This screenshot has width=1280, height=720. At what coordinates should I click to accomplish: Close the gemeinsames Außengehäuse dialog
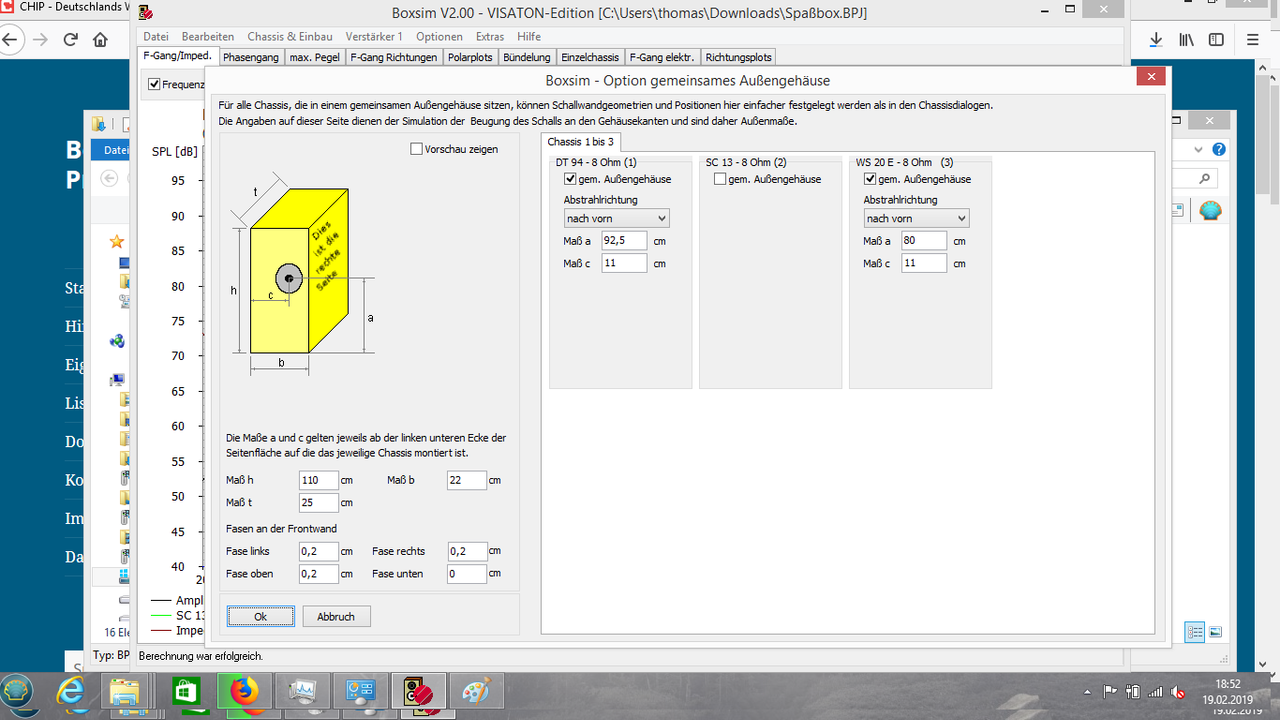[1151, 77]
